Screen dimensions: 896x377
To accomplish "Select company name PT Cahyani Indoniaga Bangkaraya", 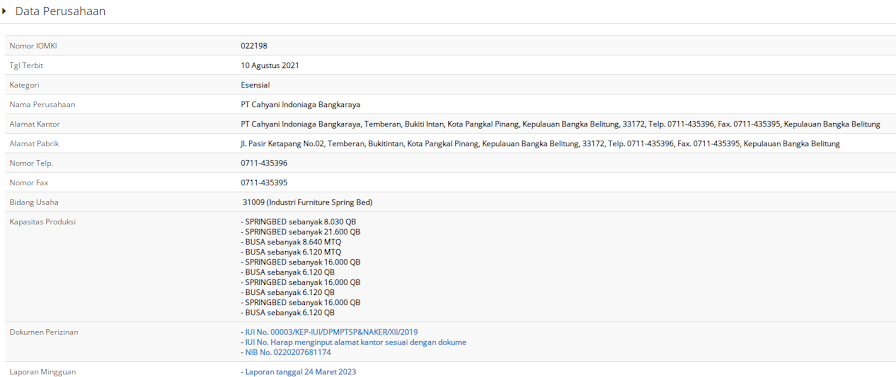I will click(301, 105).
